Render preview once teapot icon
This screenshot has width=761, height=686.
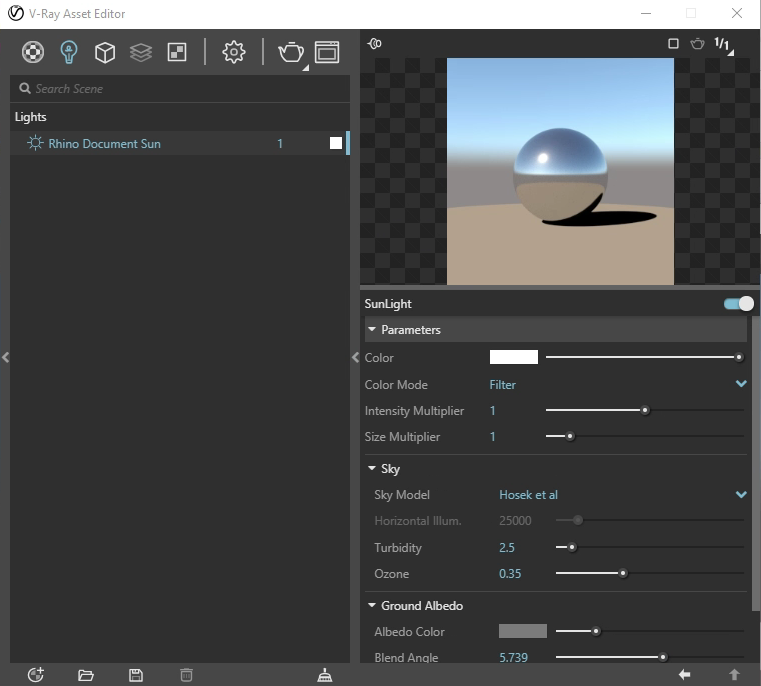[697, 44]
